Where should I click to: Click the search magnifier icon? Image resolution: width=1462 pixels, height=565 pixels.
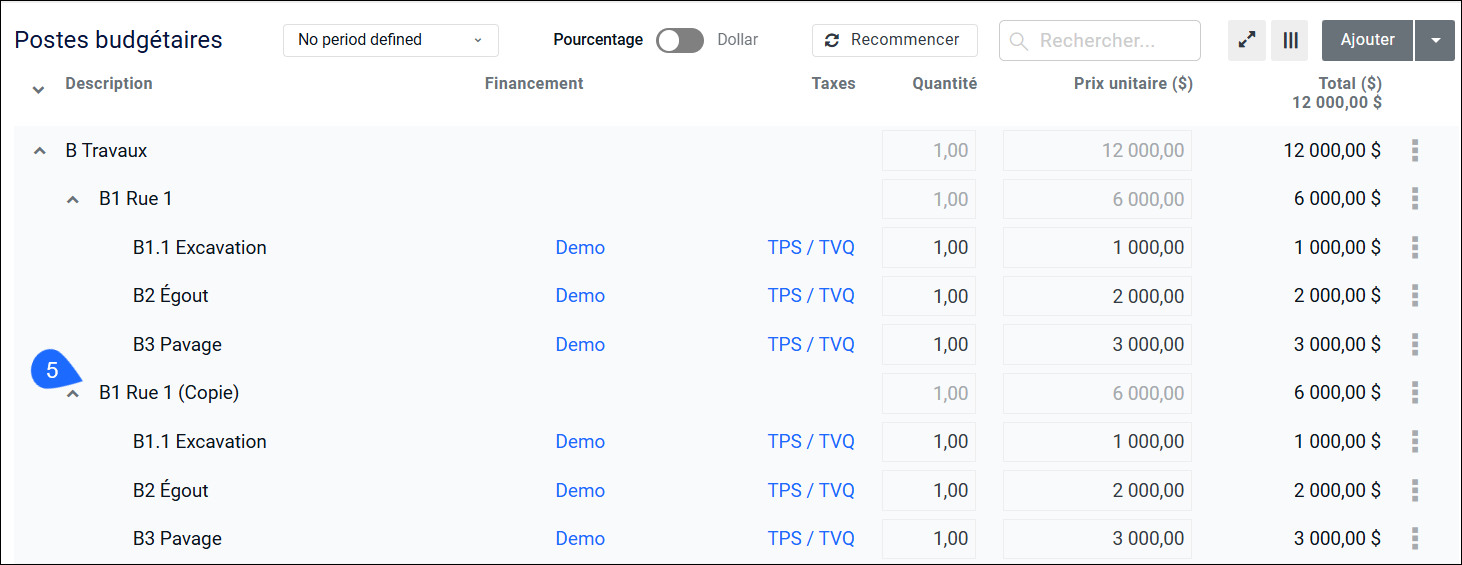coord(1019,41)
